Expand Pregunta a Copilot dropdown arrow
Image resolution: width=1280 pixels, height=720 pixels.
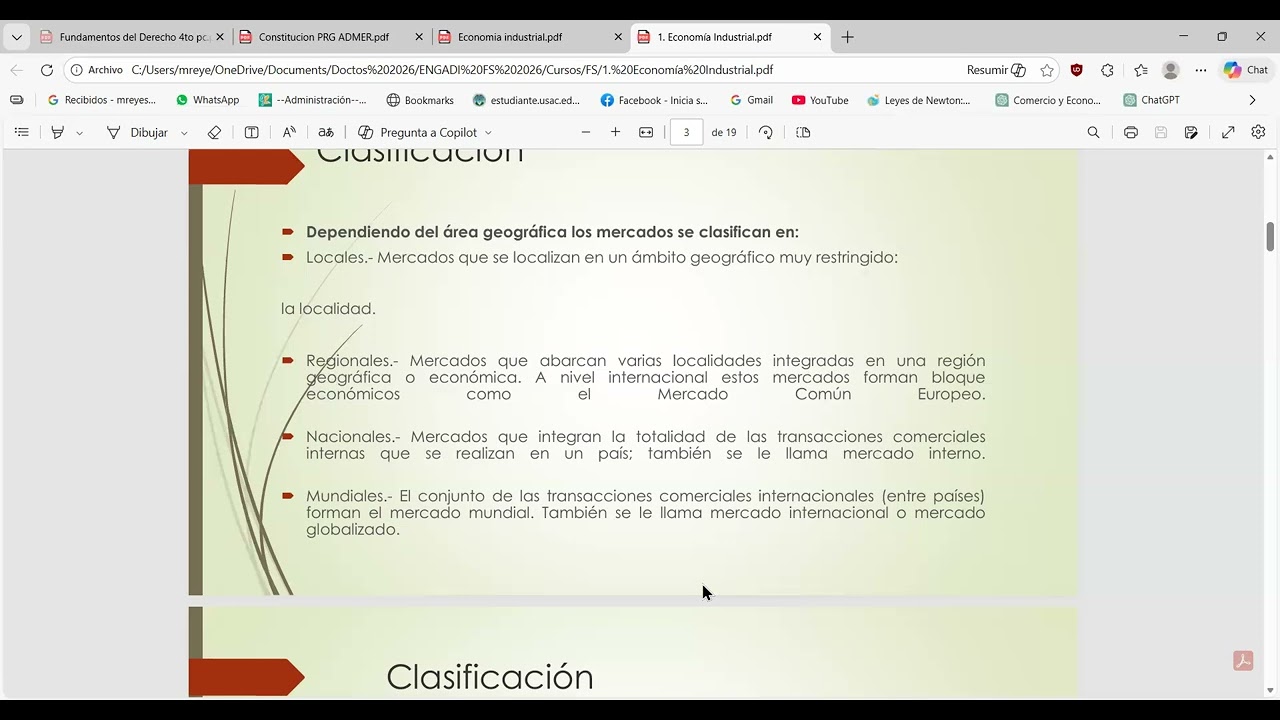pos(488,132)
